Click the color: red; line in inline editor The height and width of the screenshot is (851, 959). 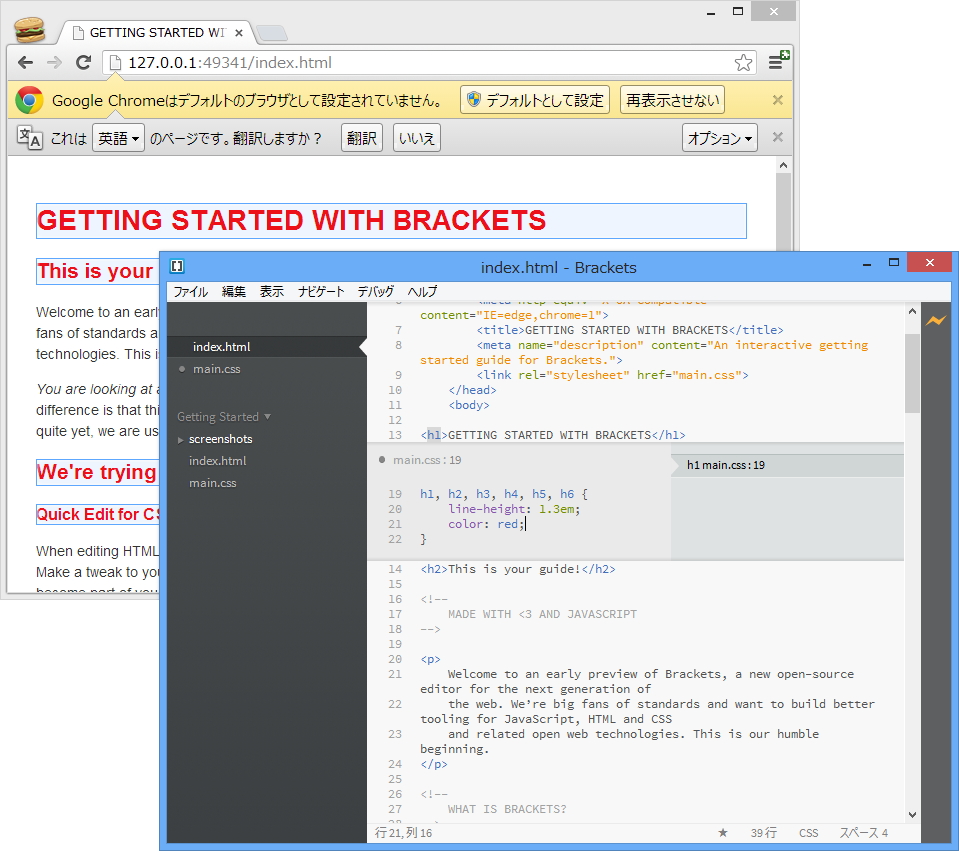click(486, 524)
